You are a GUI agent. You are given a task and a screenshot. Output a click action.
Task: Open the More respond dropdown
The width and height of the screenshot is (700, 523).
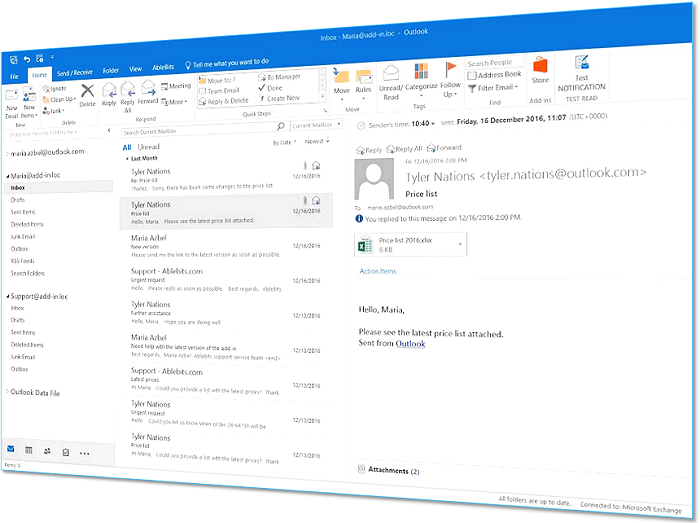click(174, 102)
